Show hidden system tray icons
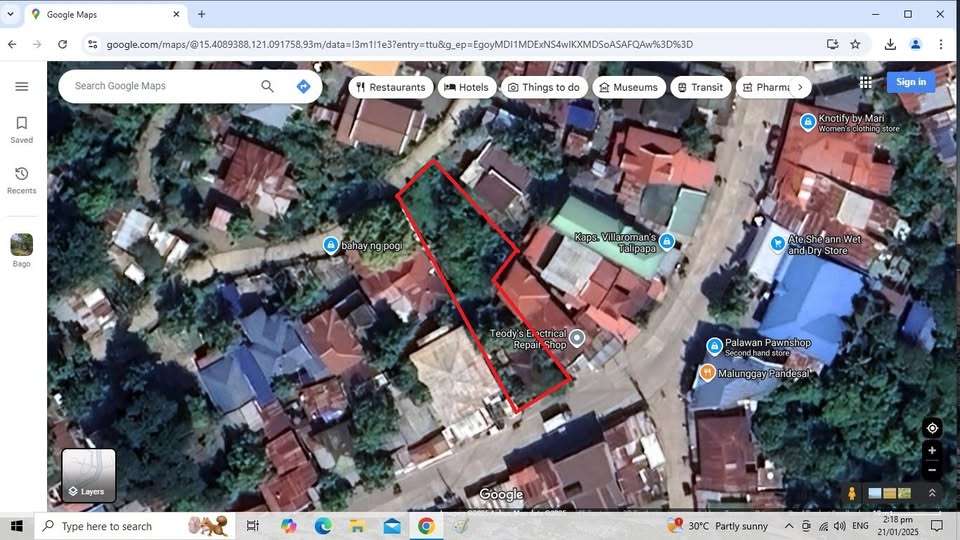This screenshot has width=960, height=540. point(789,526)
